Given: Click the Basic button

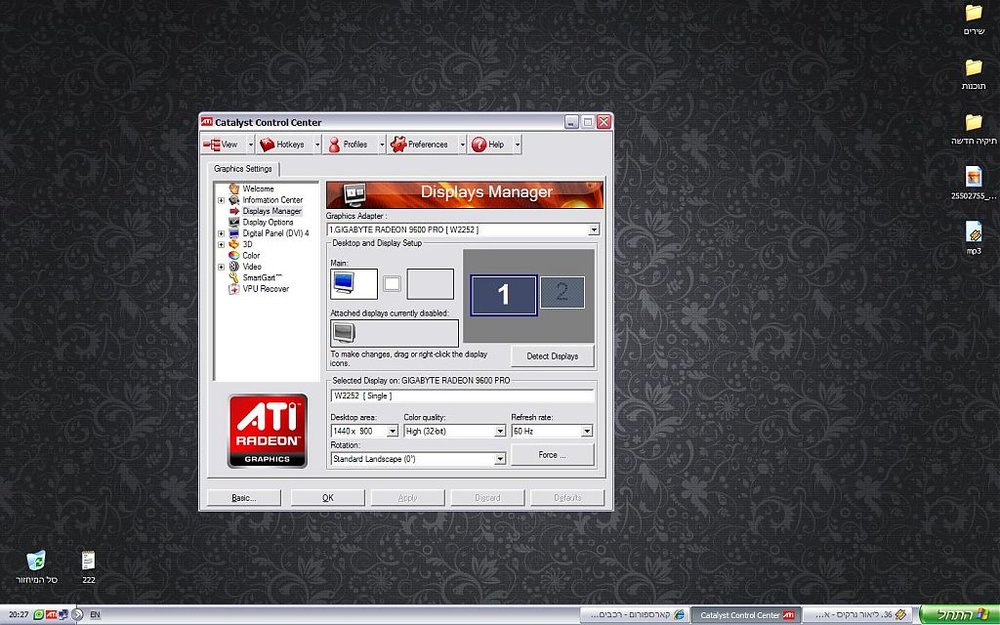Looking at the screenshot, I should [x=244, y=497].
